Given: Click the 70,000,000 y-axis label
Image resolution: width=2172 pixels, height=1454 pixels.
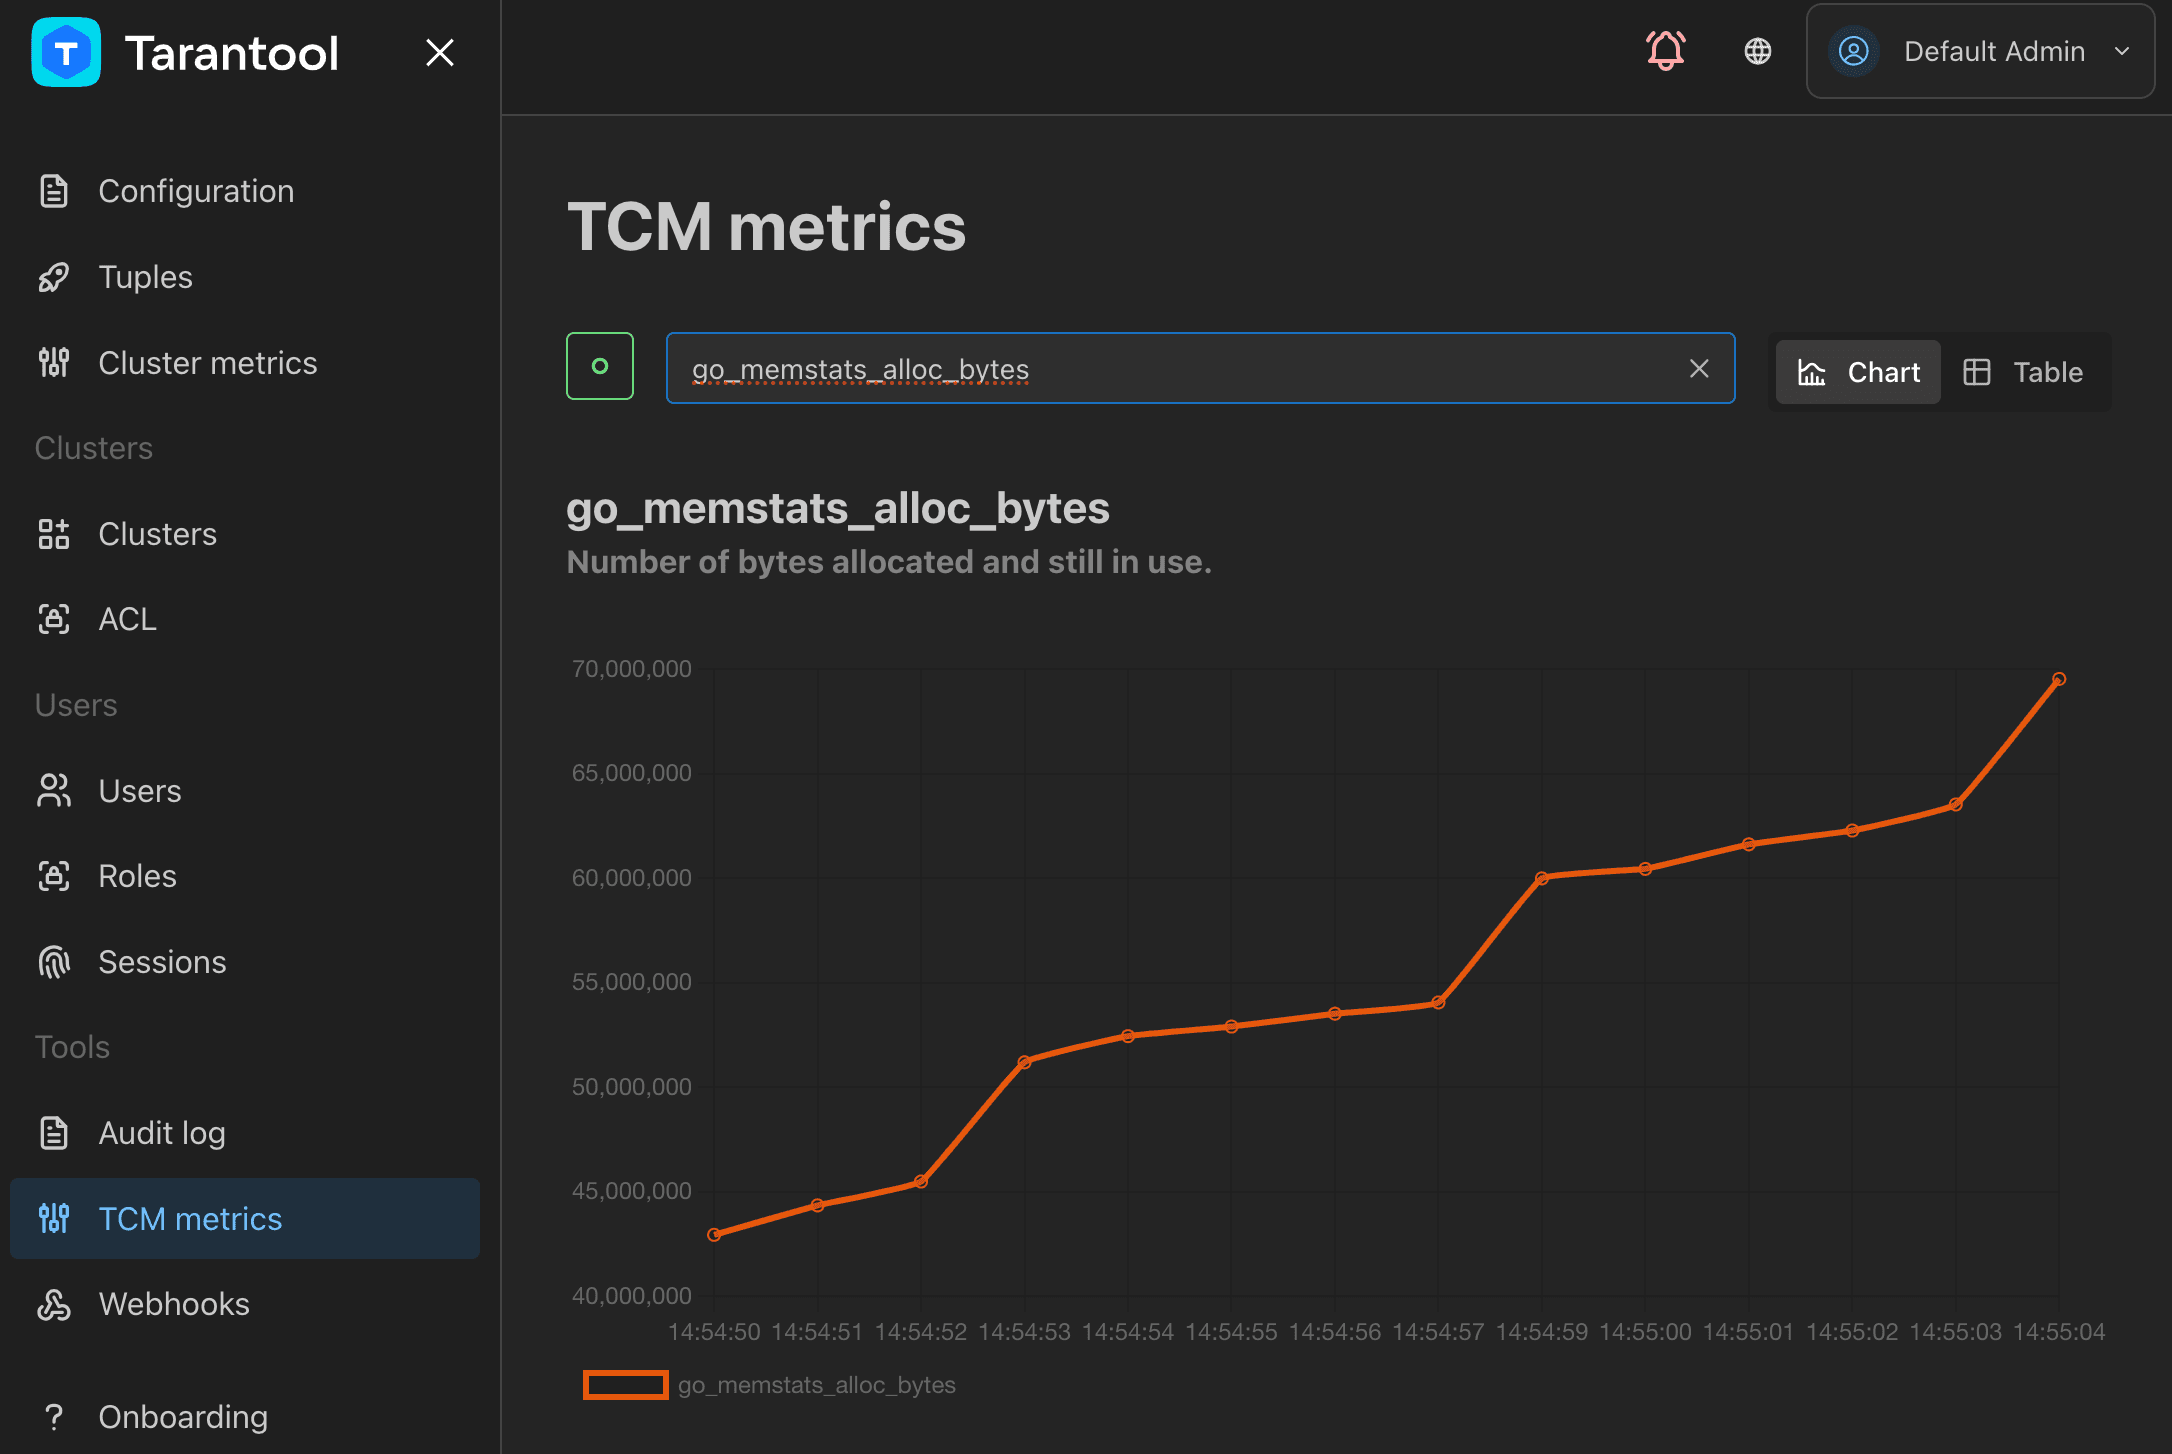Looking at the screenshot, I should tap(631, 668).
